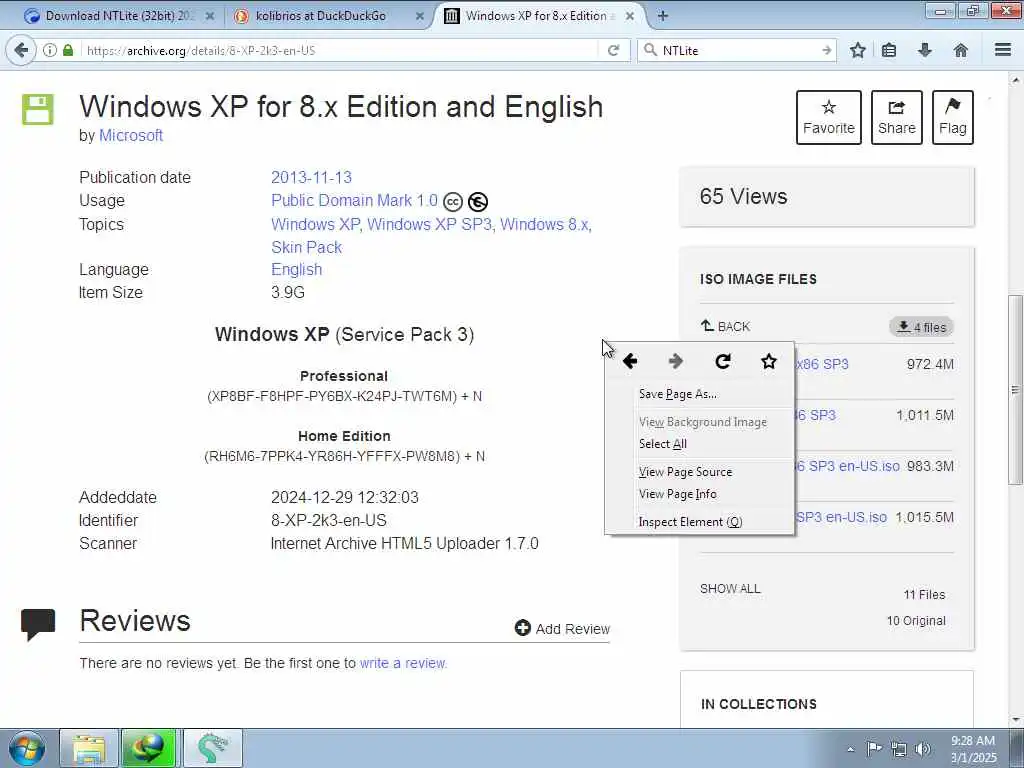Click the green floppy disk software icon
Viewport: 1024px width, 768px height.
click(38, 109)
